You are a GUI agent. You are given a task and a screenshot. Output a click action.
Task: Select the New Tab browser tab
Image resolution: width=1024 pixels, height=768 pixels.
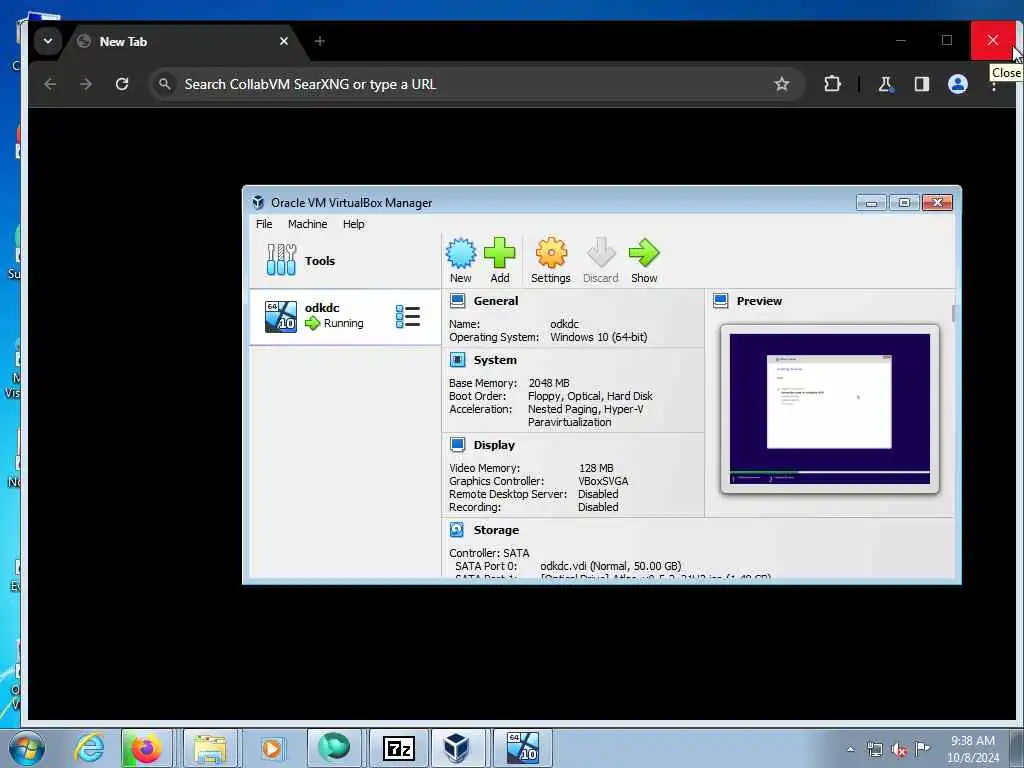point(182,41)
